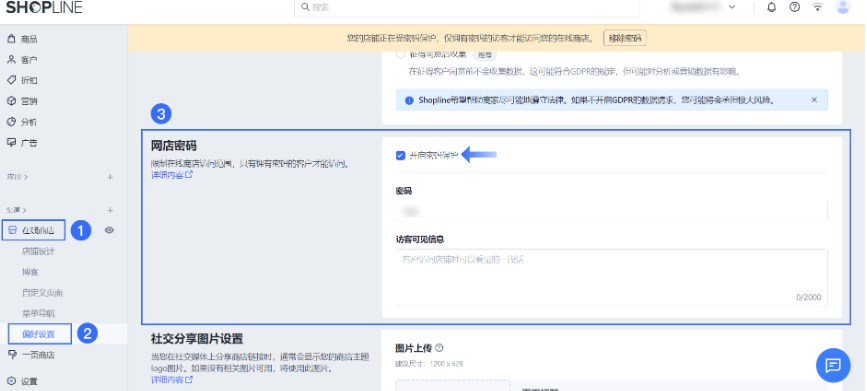
Task: Open 营销 in the sidebar
Action: (22, 101)
